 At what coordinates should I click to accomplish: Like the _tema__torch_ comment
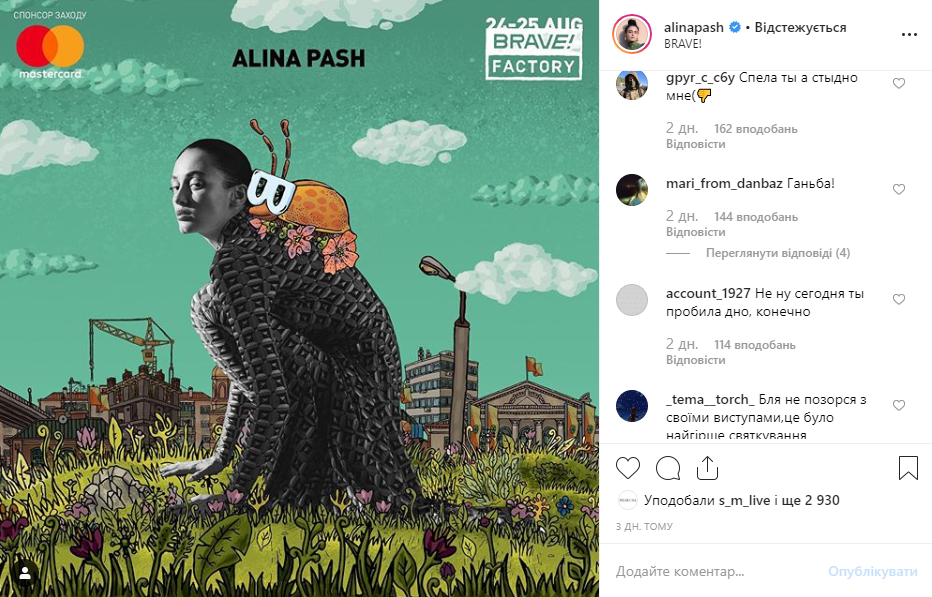click(899, 405)
